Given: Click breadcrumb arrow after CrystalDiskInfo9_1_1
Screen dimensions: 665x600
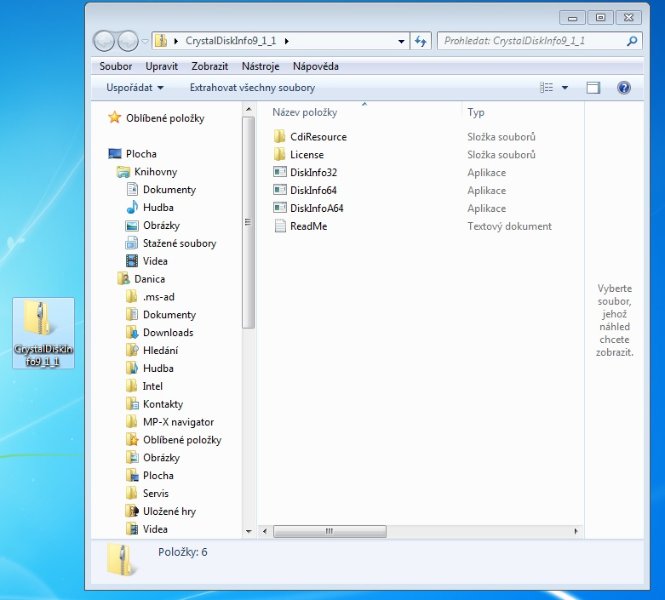Looking at the screenshot, I should [287, 41].
